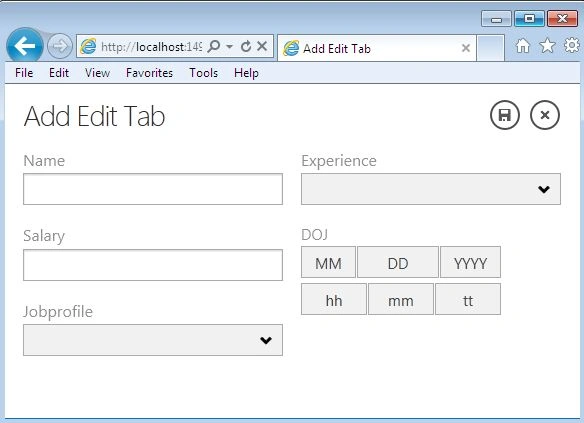Screen dimensions: 584x423
Task: Go back with the browser Back arrow
Action: tap(25, 46)
